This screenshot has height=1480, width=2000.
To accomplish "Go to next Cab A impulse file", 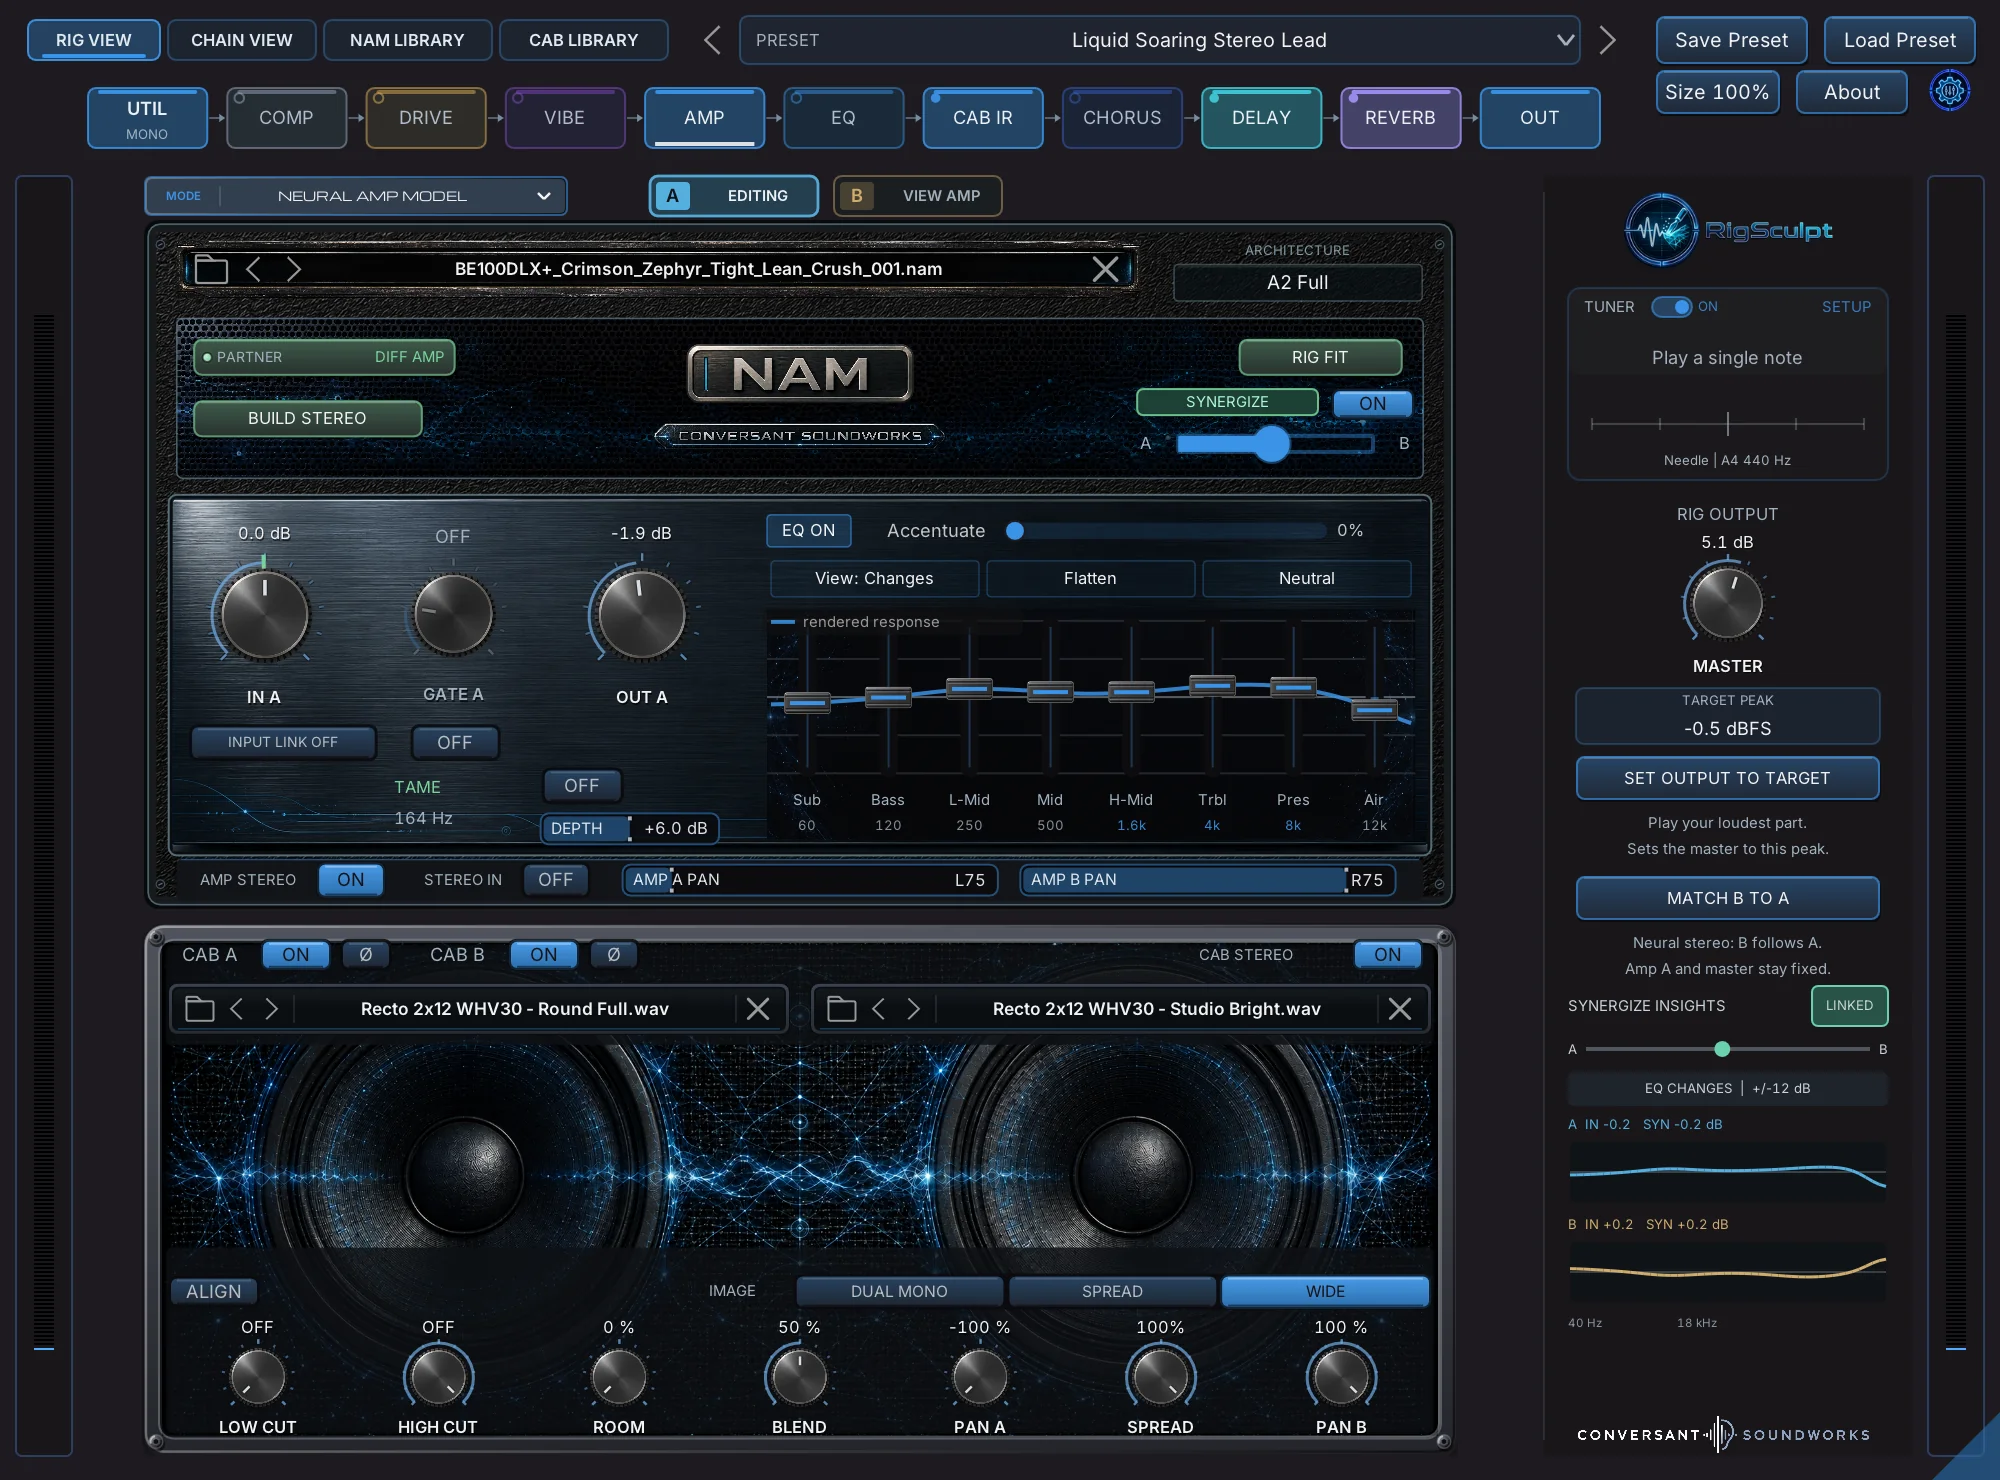I will click(x=271, y=1009).
